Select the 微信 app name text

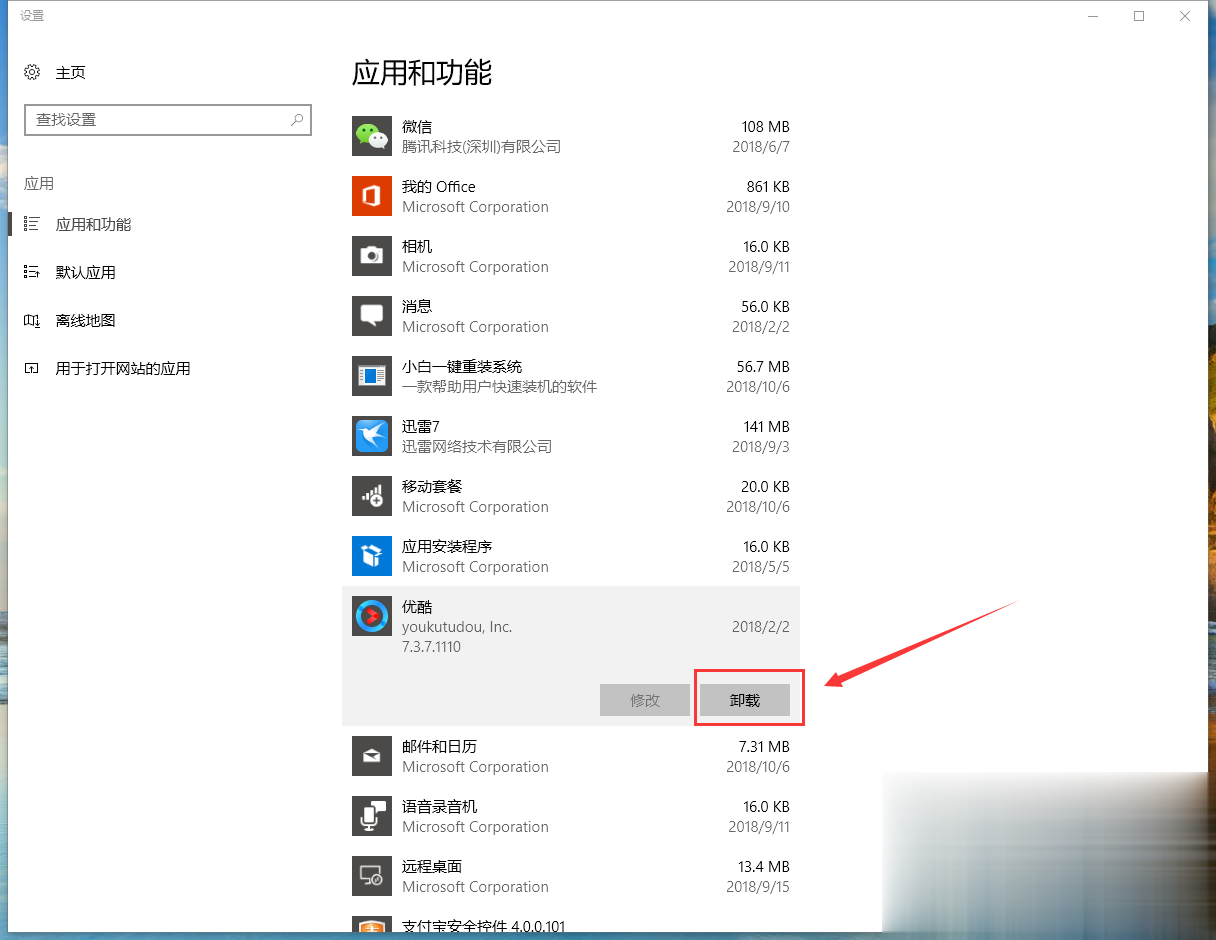click(x=417, y=126)
